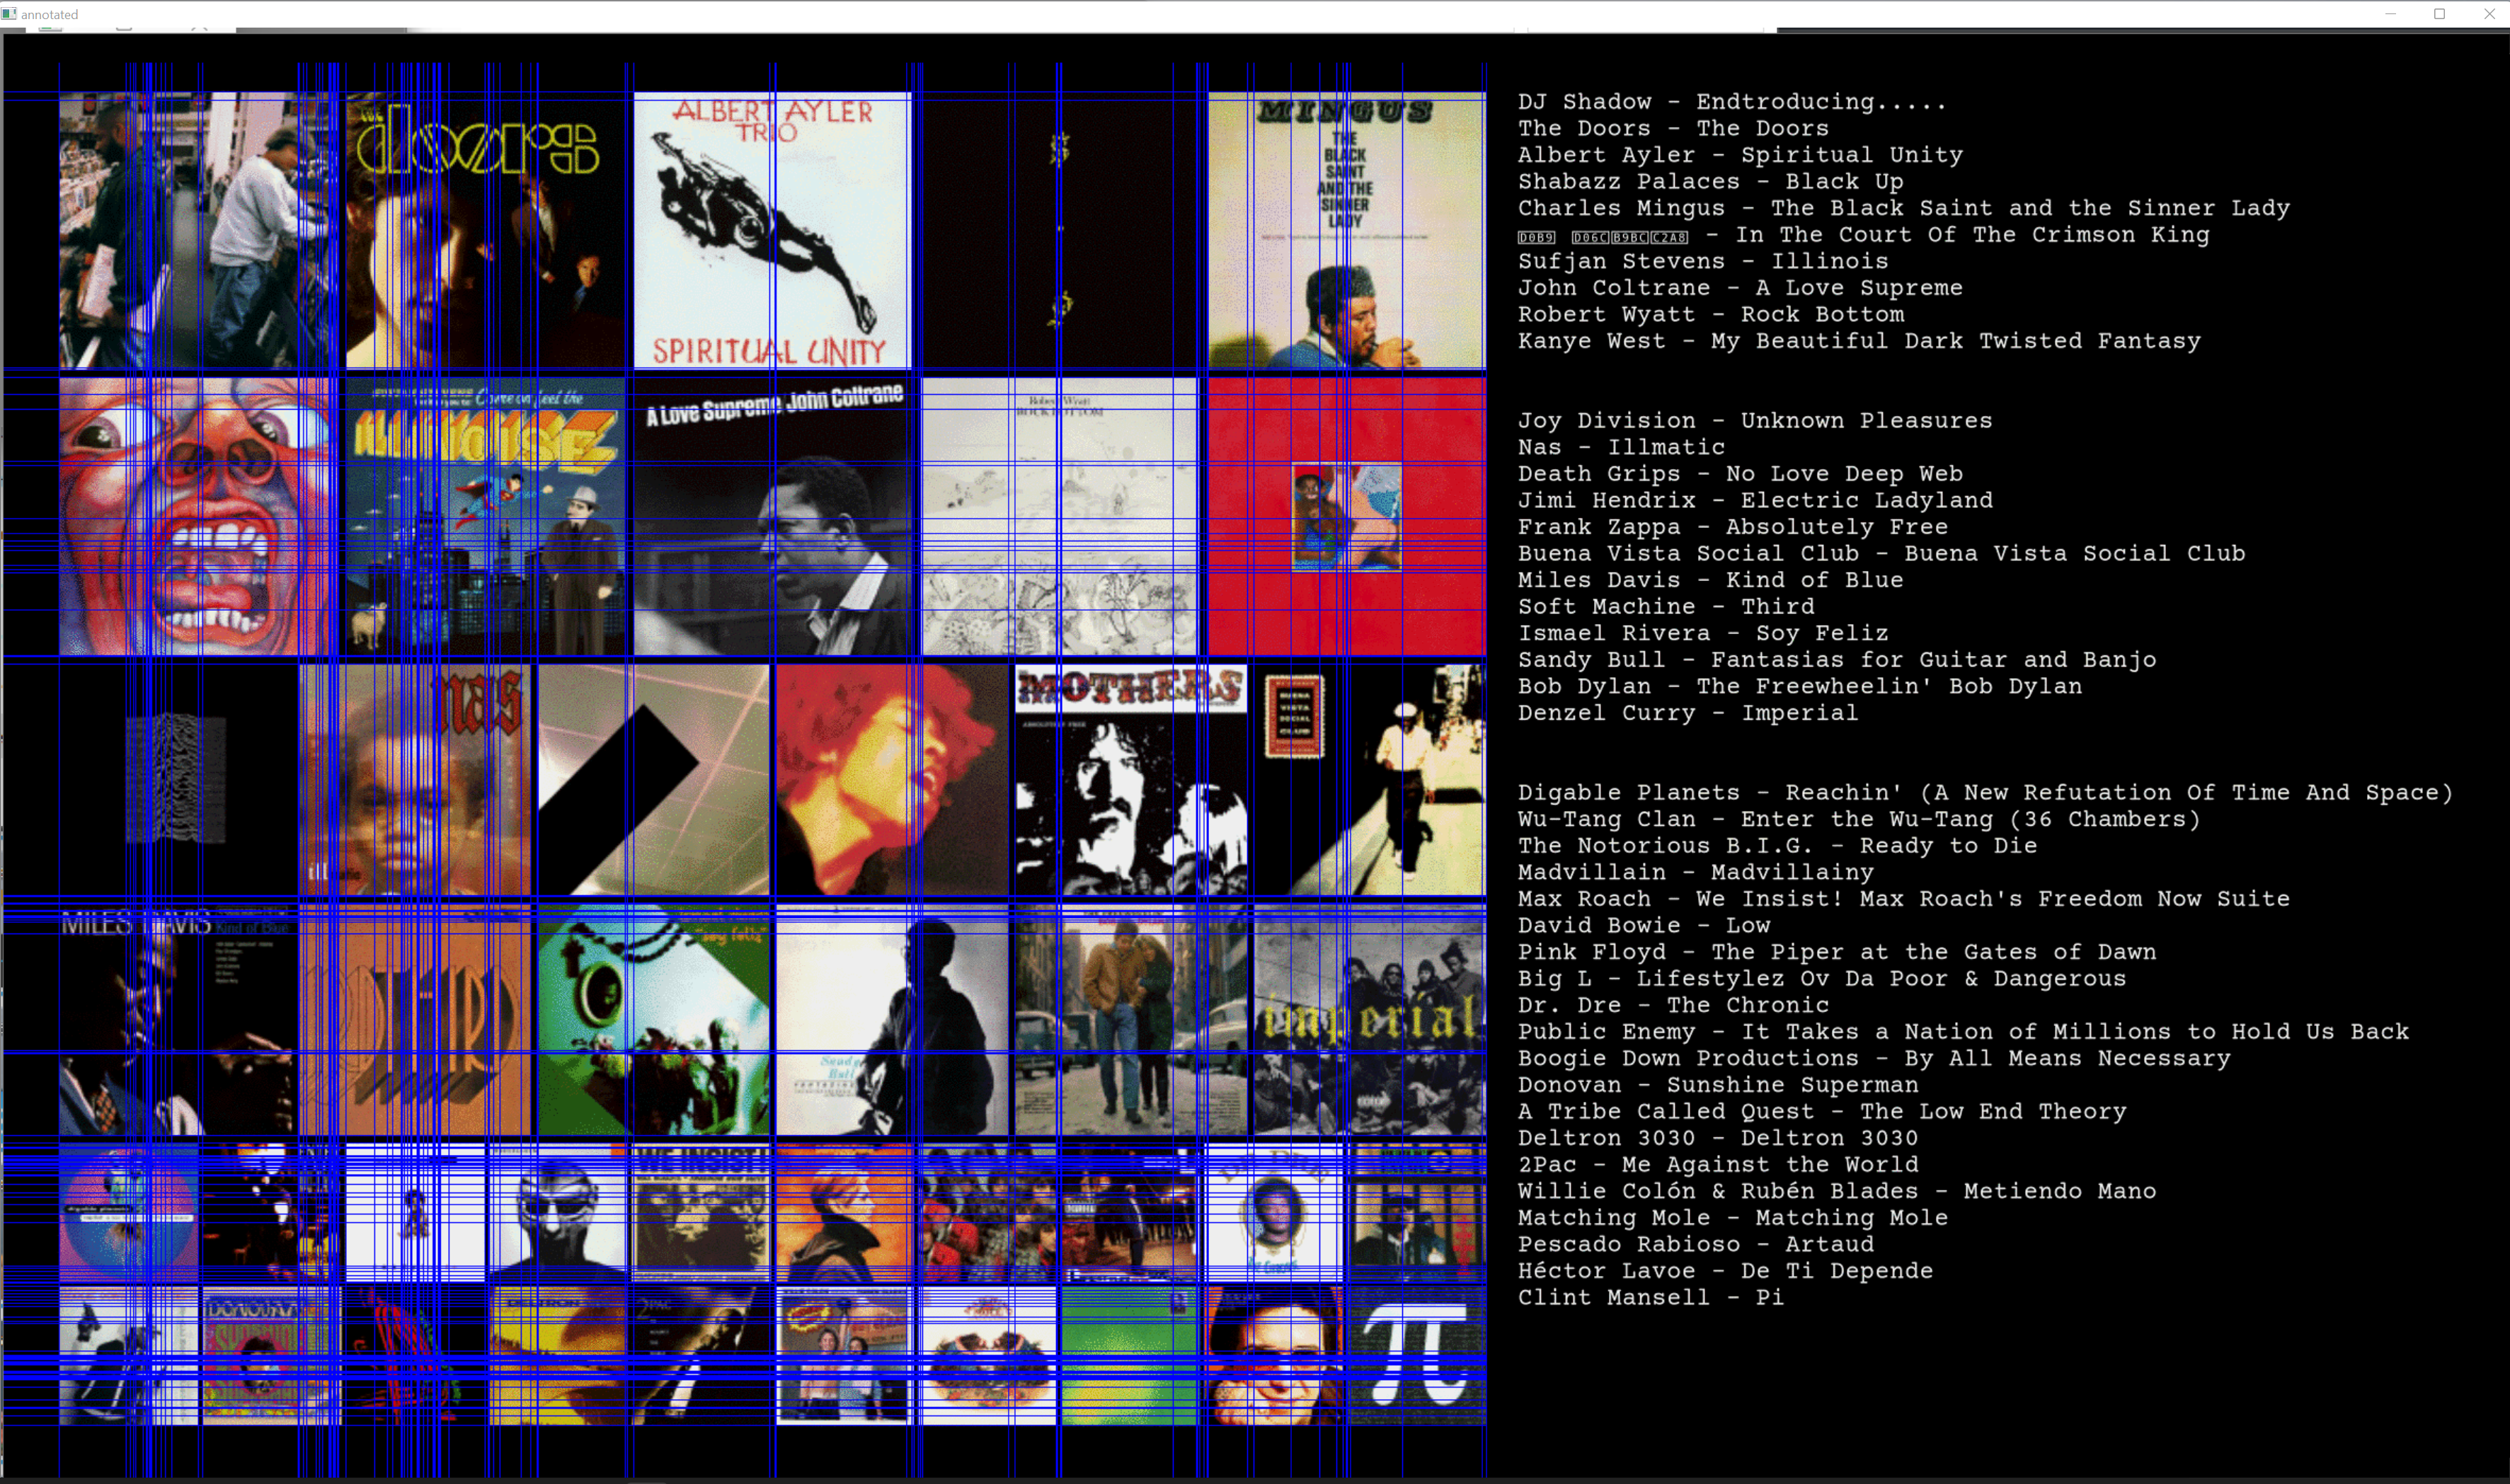Select the Nas Illmatic album cover

414,780
